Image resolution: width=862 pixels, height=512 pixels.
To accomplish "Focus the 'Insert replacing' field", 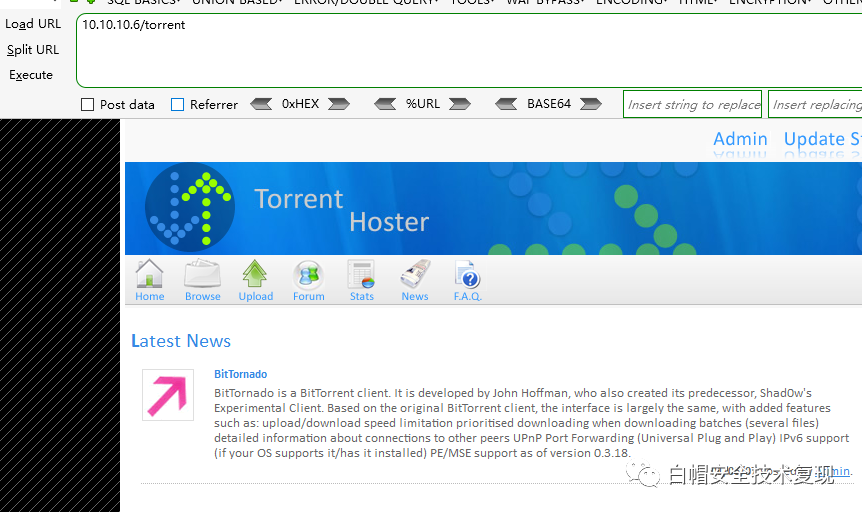I will [816, 104].
